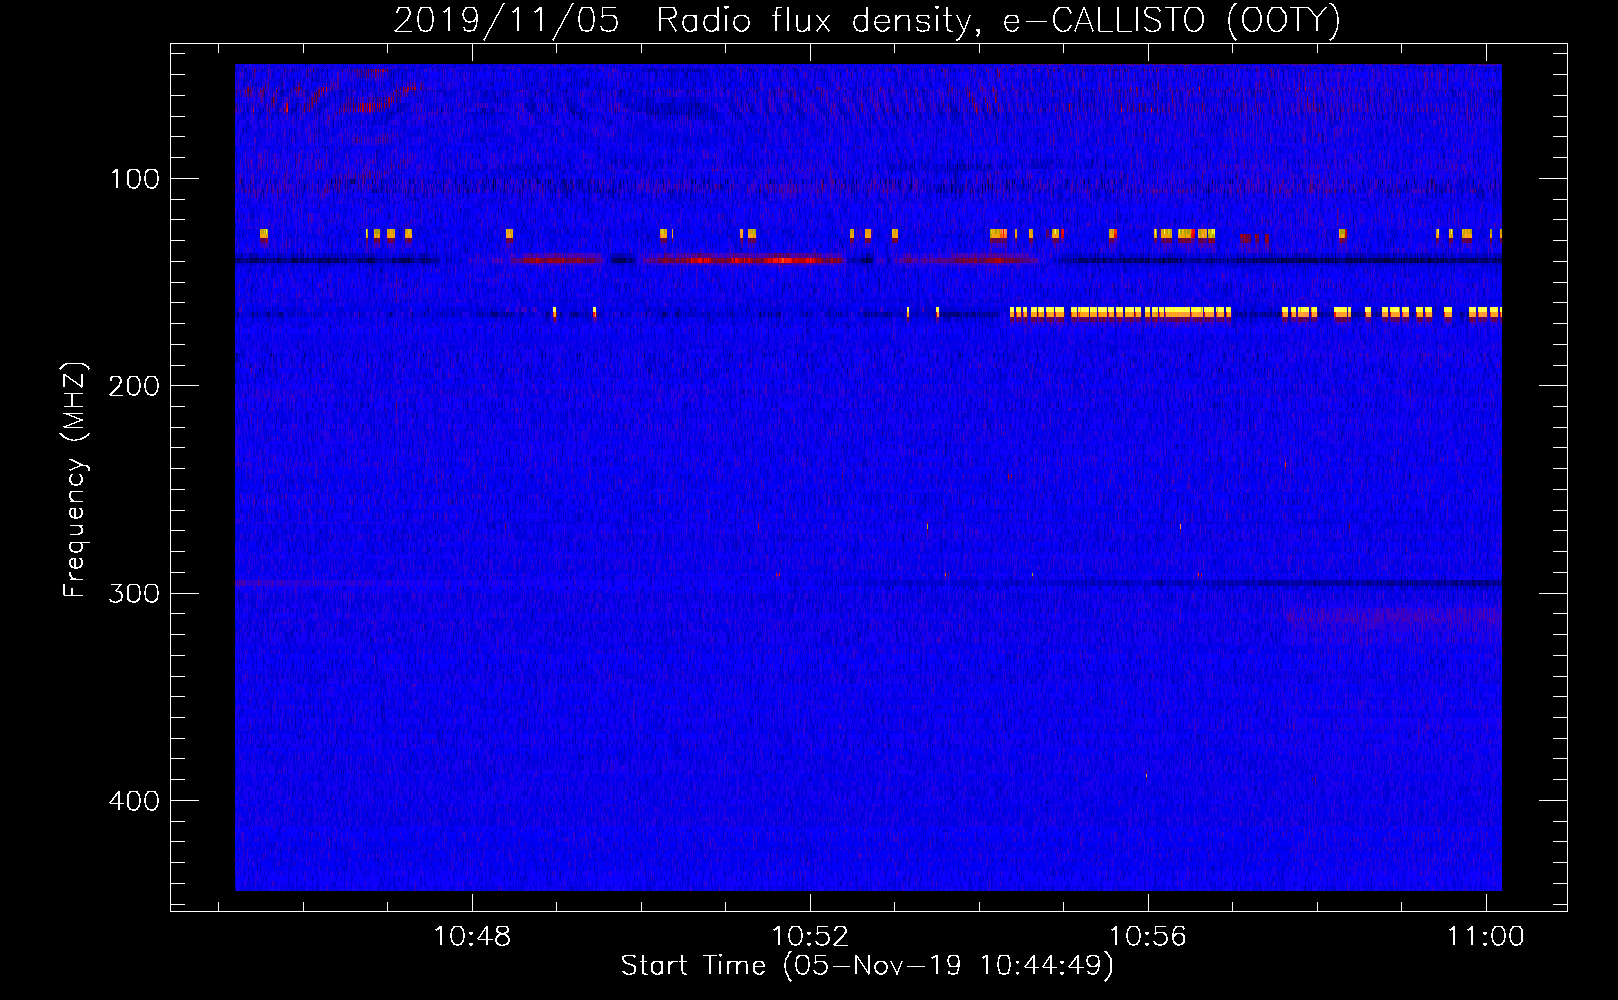Click the plot title 'Radio flux density, e-CALLISTO (OOTY)'
This screenshot has width=1618, height=1000.
(x=998, y=21)
